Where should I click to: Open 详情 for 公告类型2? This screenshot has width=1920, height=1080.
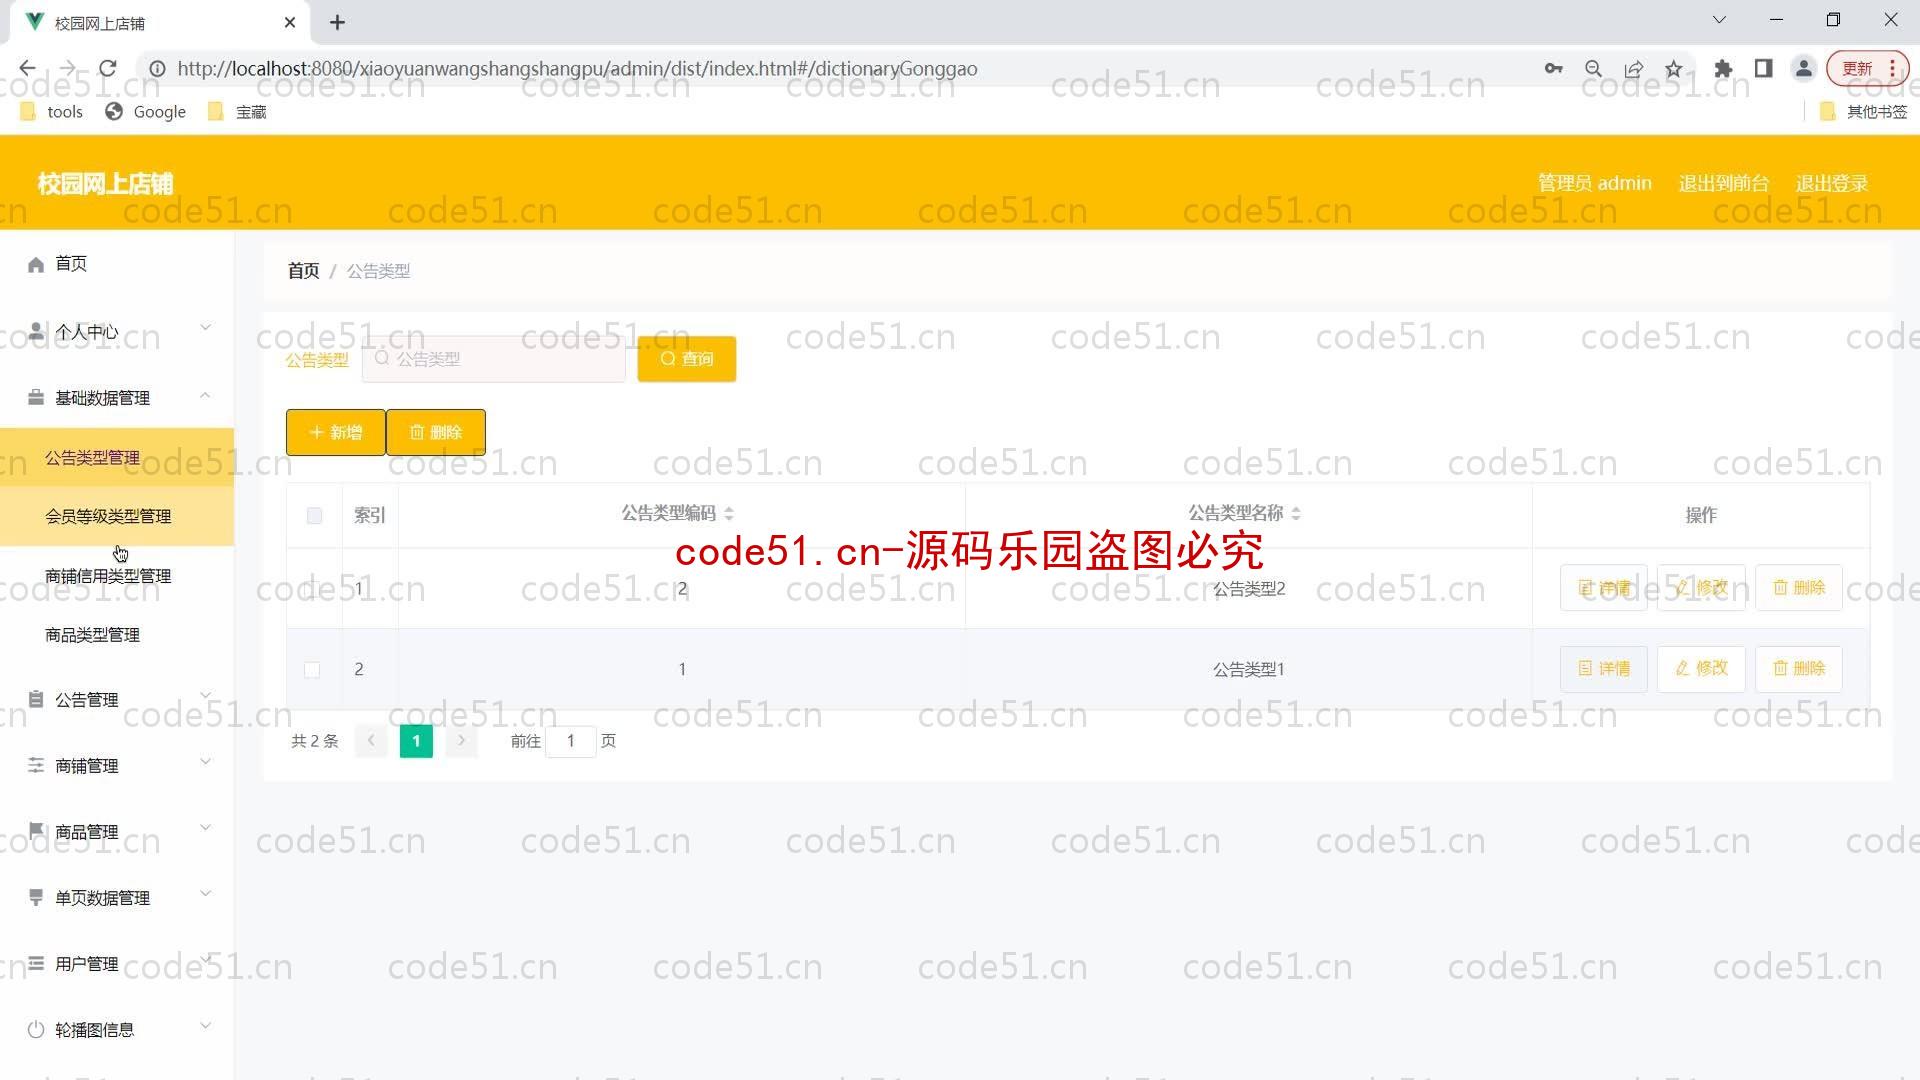click(1604, 588)
